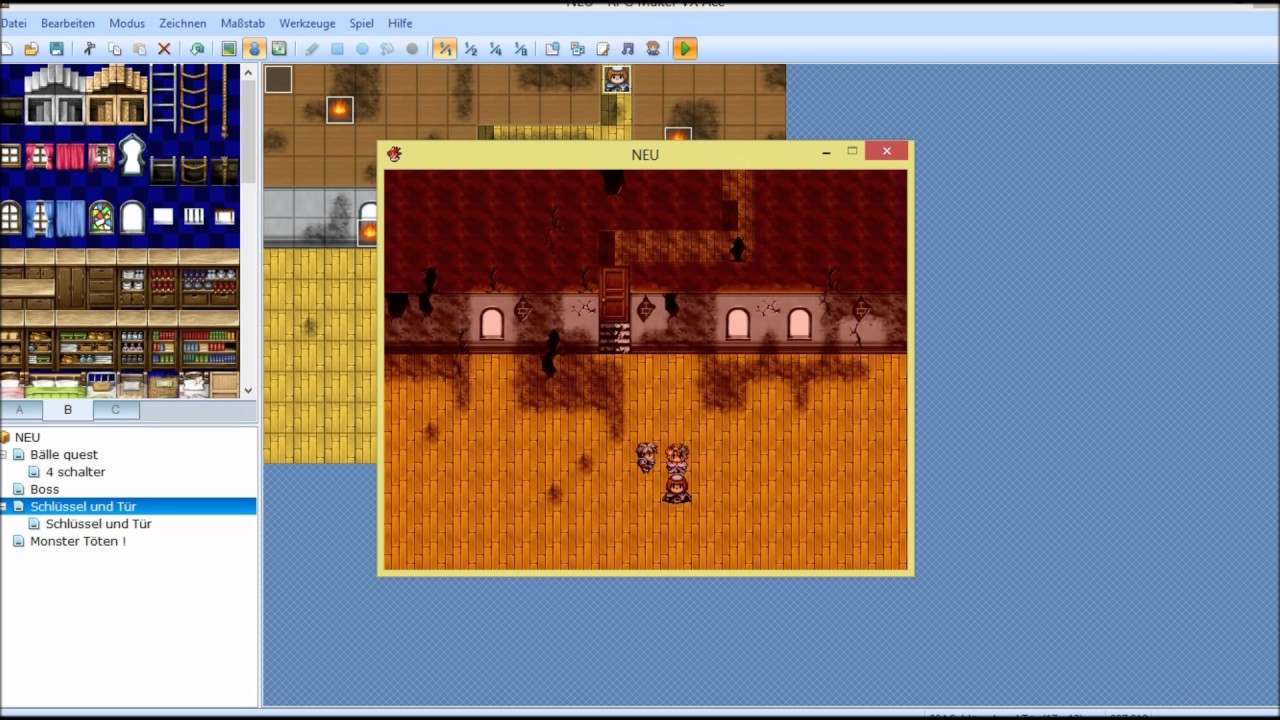Viewport: 1280px width, 720px height.
Task: Select the Ellipse drawing tool
Action: pos(362,48)
